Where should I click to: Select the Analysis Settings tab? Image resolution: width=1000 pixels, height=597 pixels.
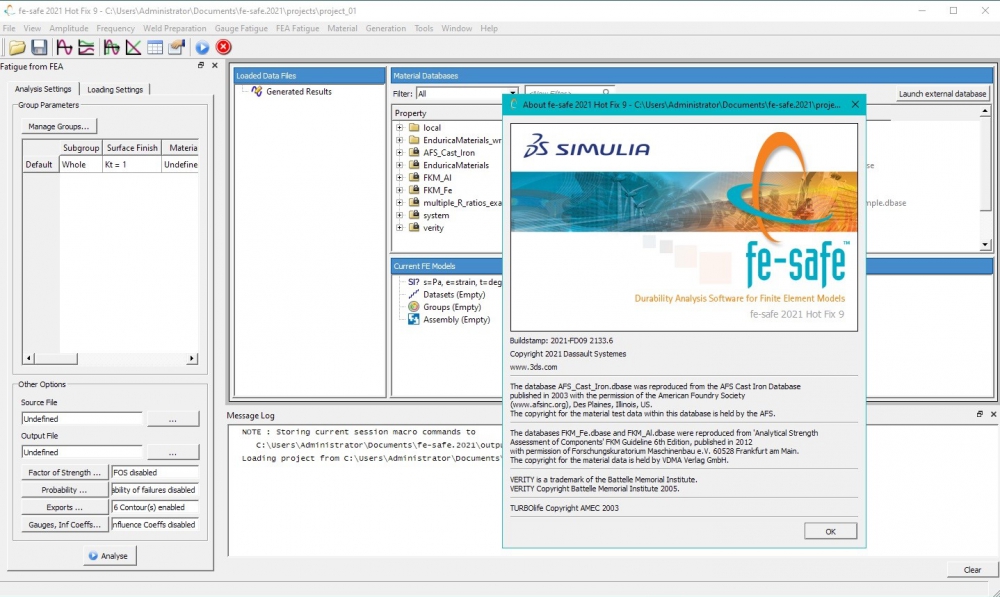(43, 89)
